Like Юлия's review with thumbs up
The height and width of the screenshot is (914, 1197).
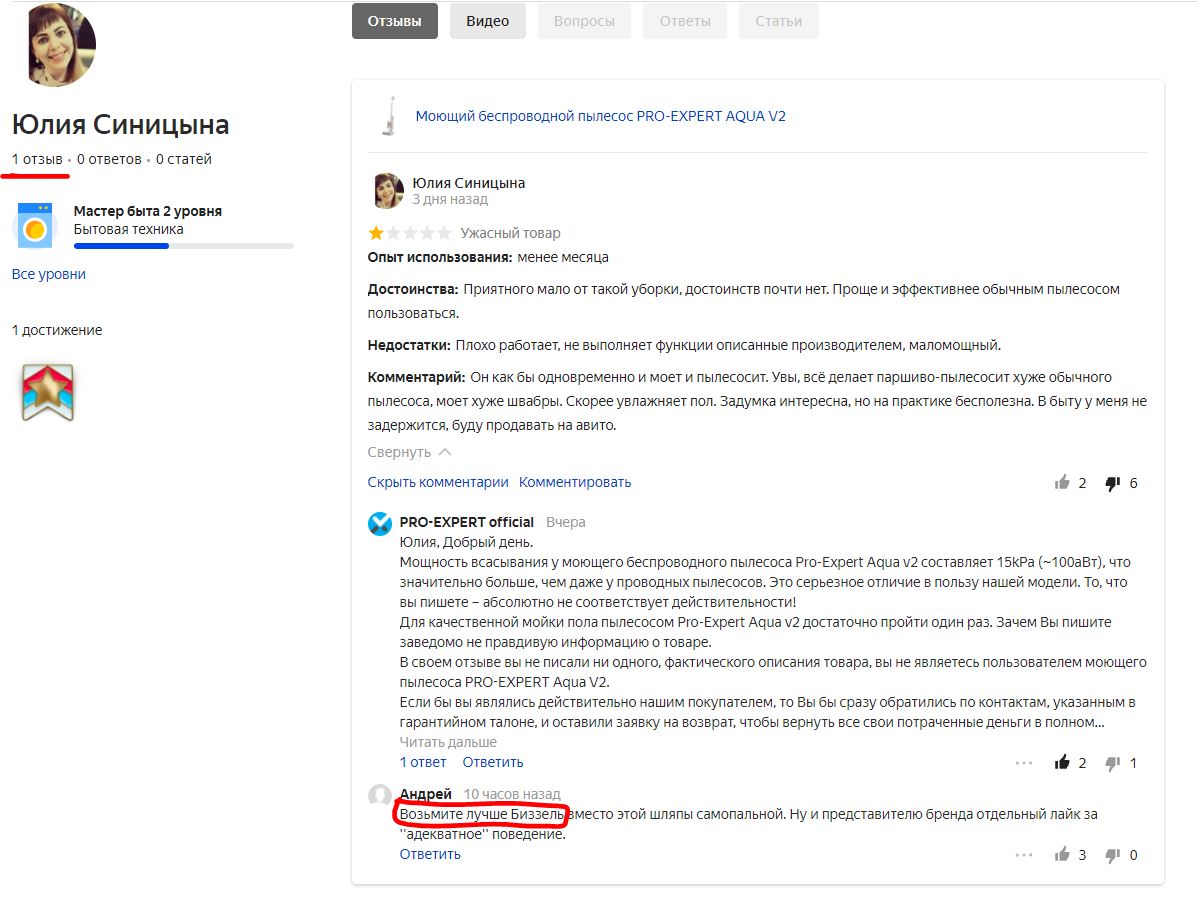click(1062, 483)
